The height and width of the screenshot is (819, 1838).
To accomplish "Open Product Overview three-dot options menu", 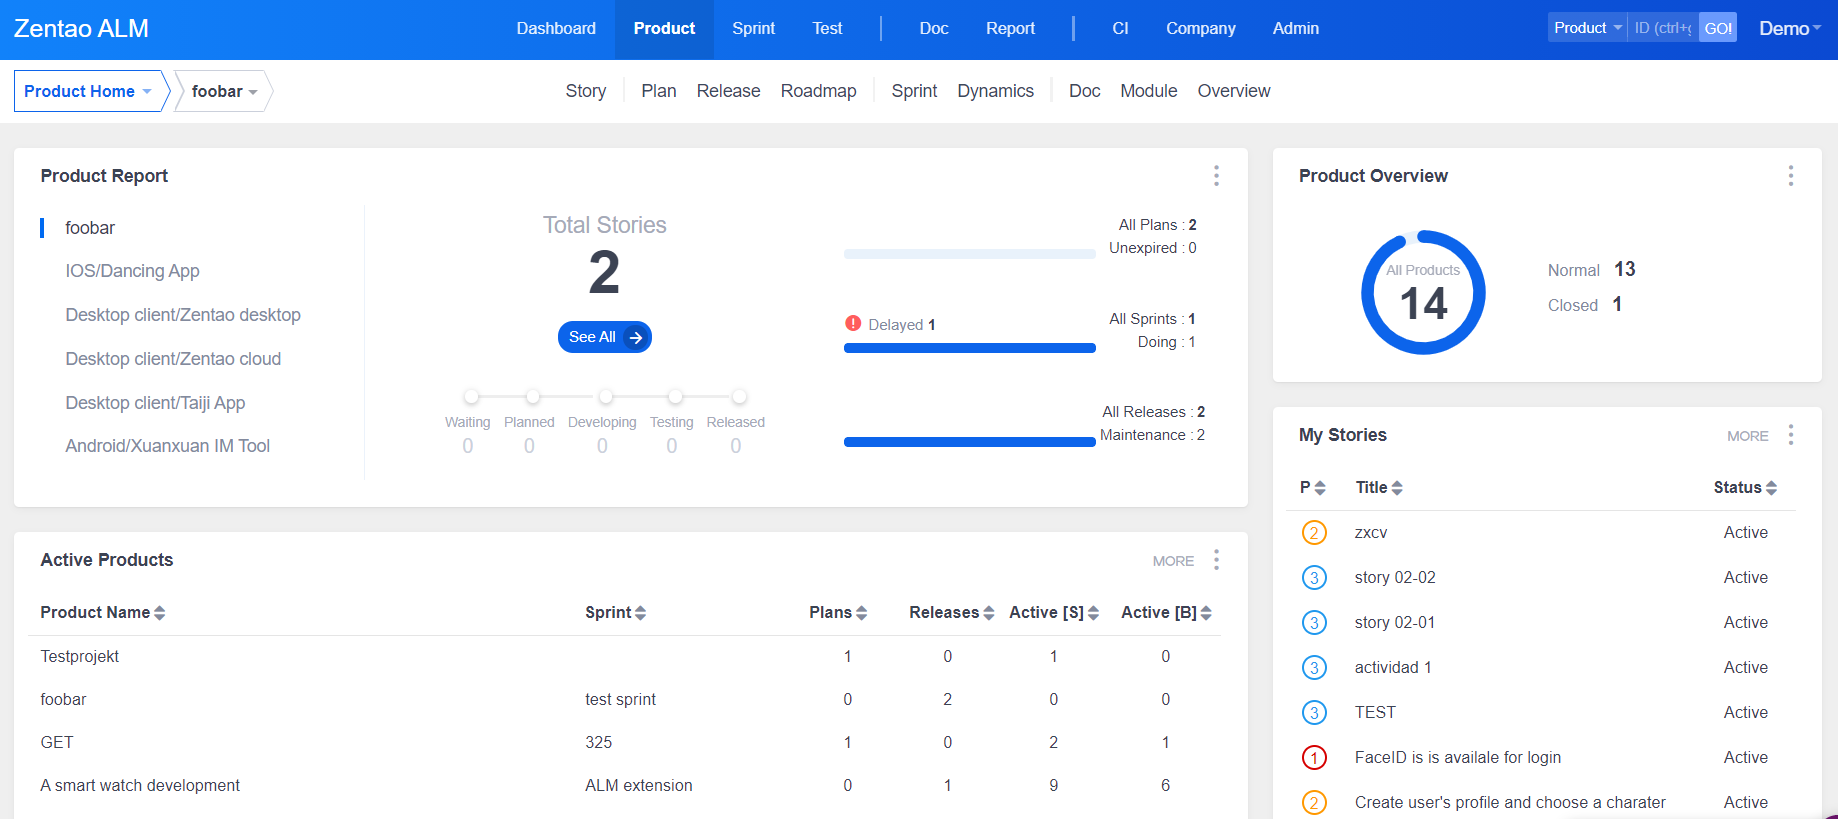I will [x=1790, y=176].
